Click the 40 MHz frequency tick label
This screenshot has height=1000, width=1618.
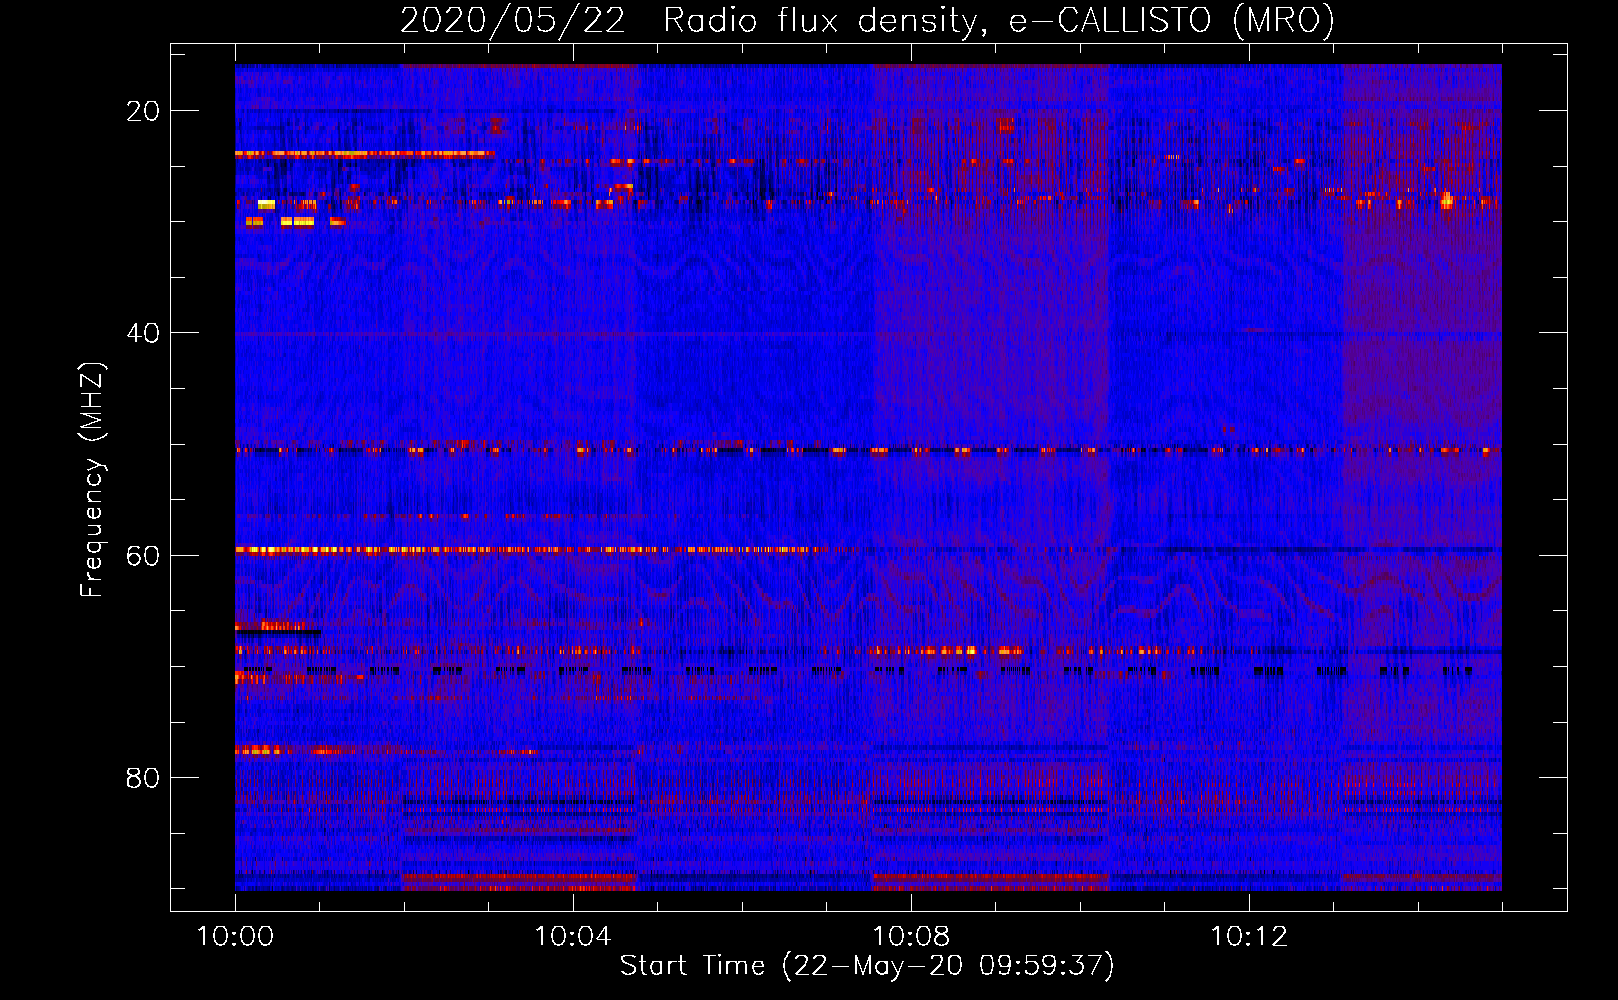click(x=143, y=333)
